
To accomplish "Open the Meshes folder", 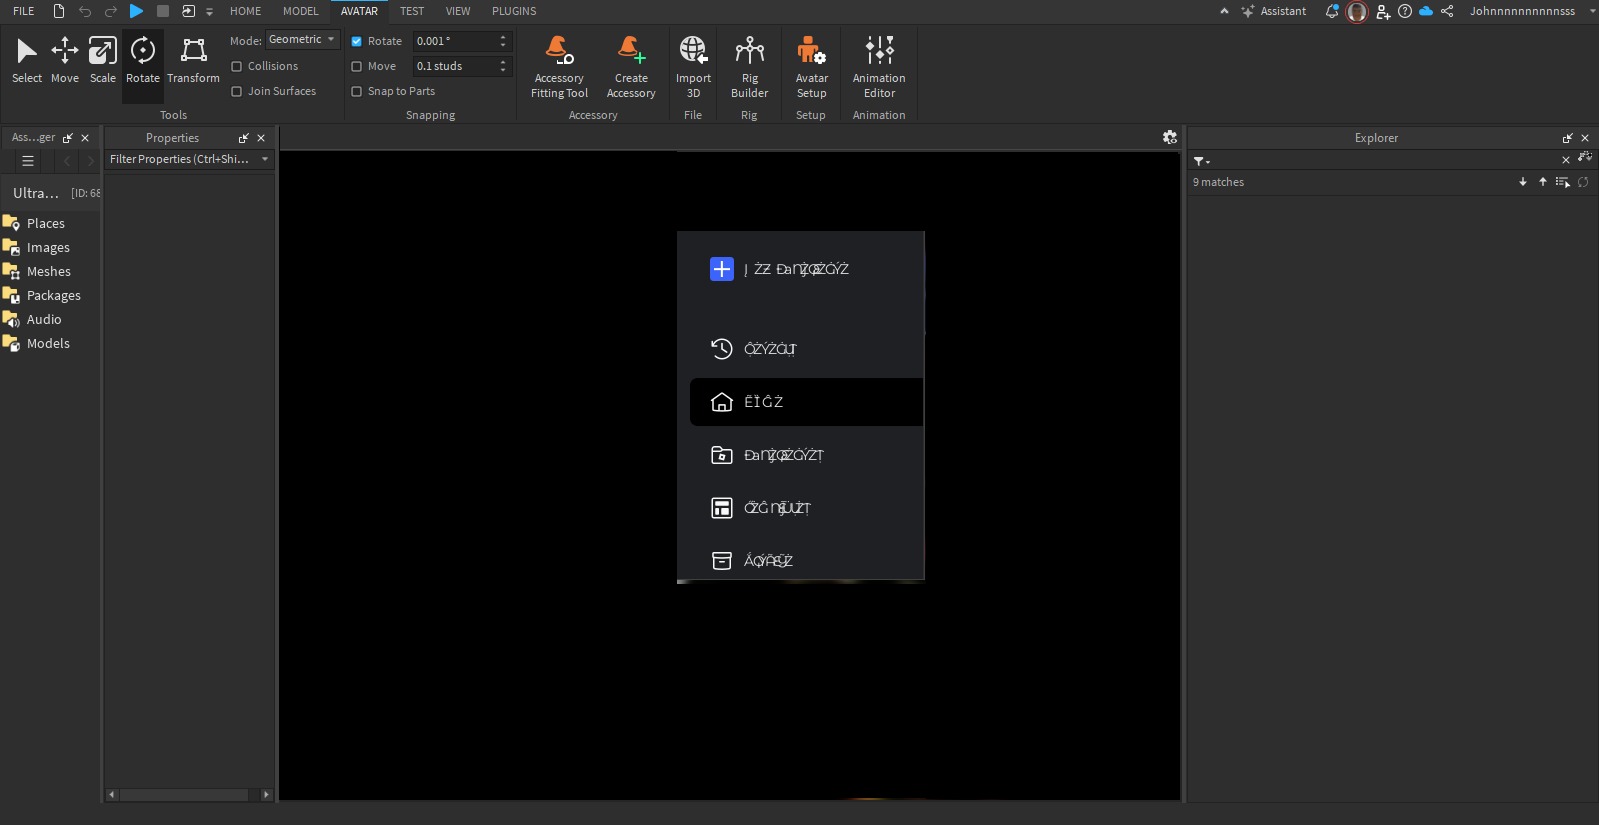I will pyautogui.click(x=48, y=272).
